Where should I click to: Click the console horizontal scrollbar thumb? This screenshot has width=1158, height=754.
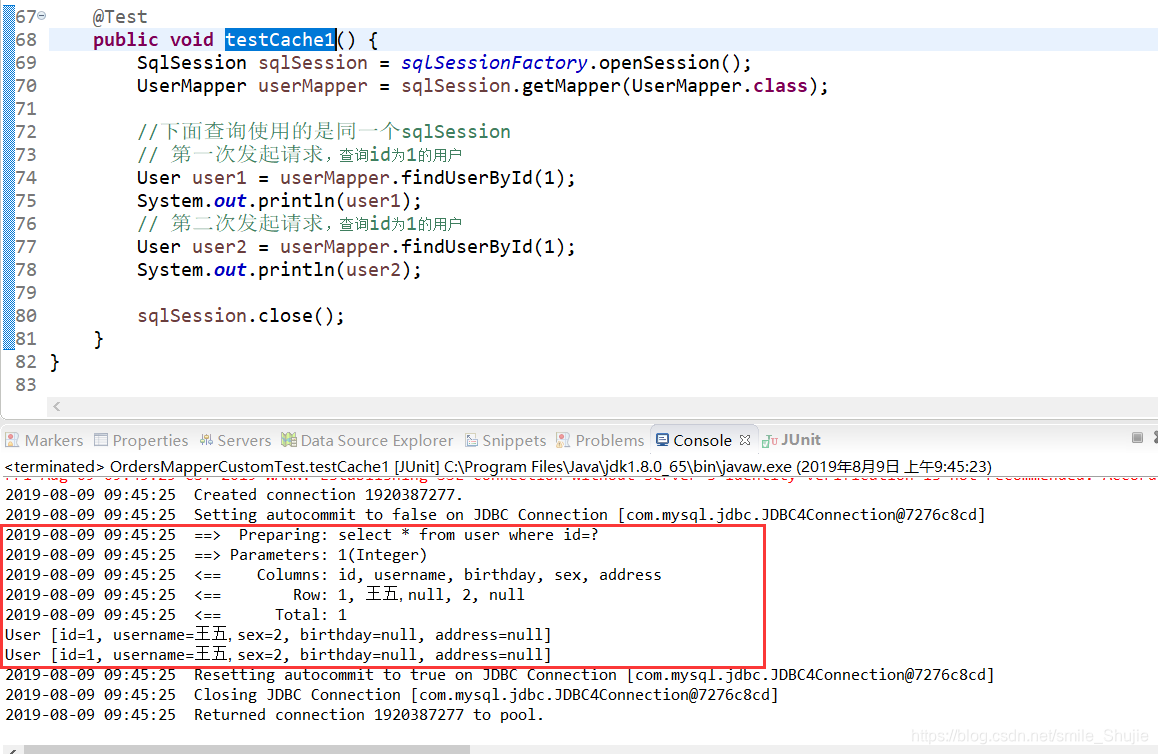point(247,749)
